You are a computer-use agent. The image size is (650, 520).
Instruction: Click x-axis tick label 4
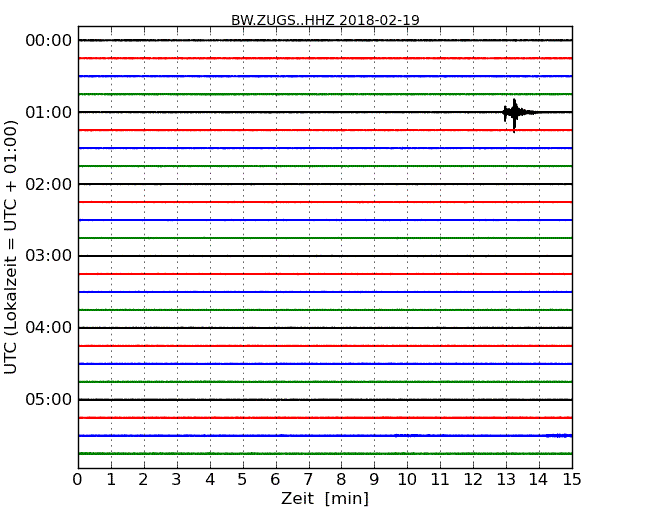tap(210, 479)
